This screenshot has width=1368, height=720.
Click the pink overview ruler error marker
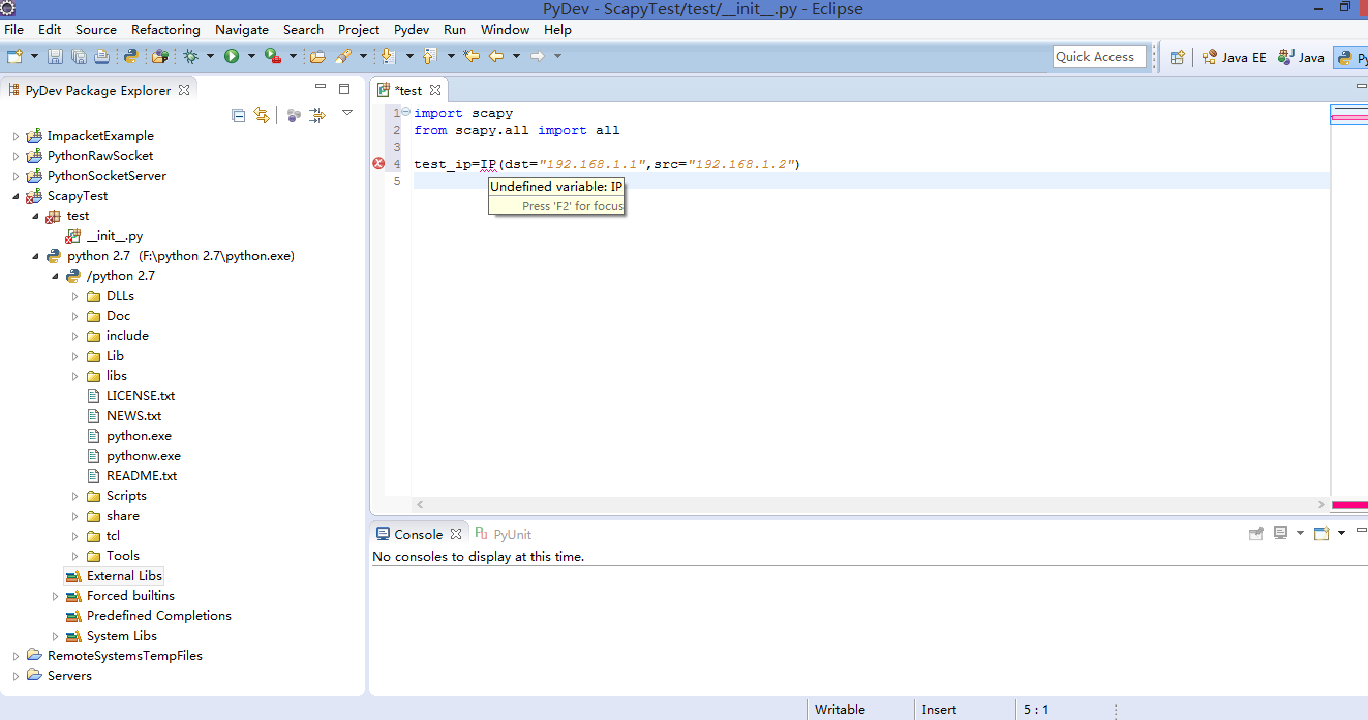point(1349,118)
